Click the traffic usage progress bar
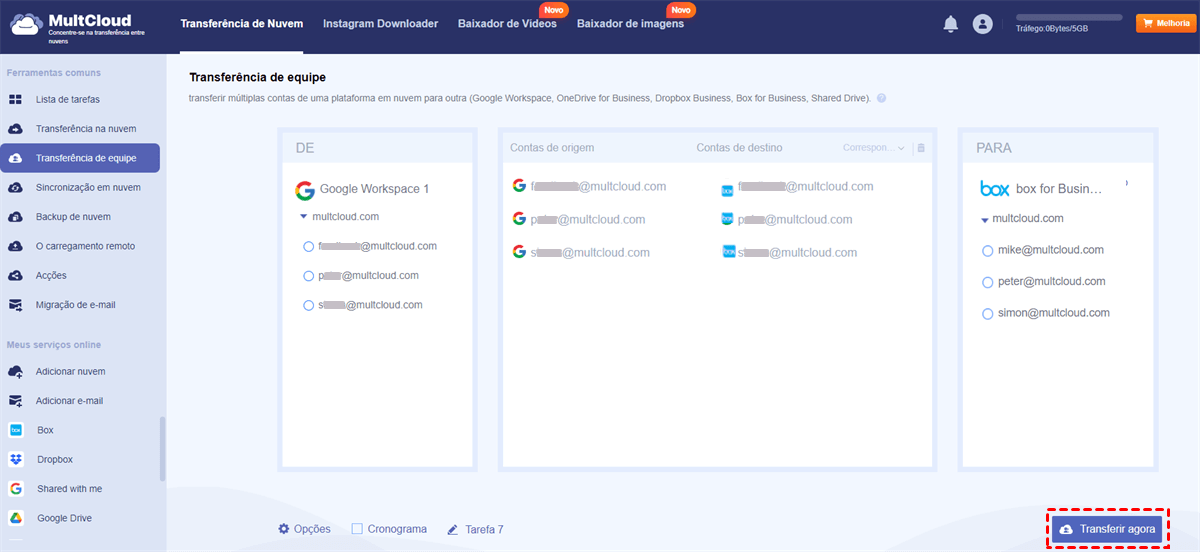1200x552 pixels. (x=1069, y=17)
